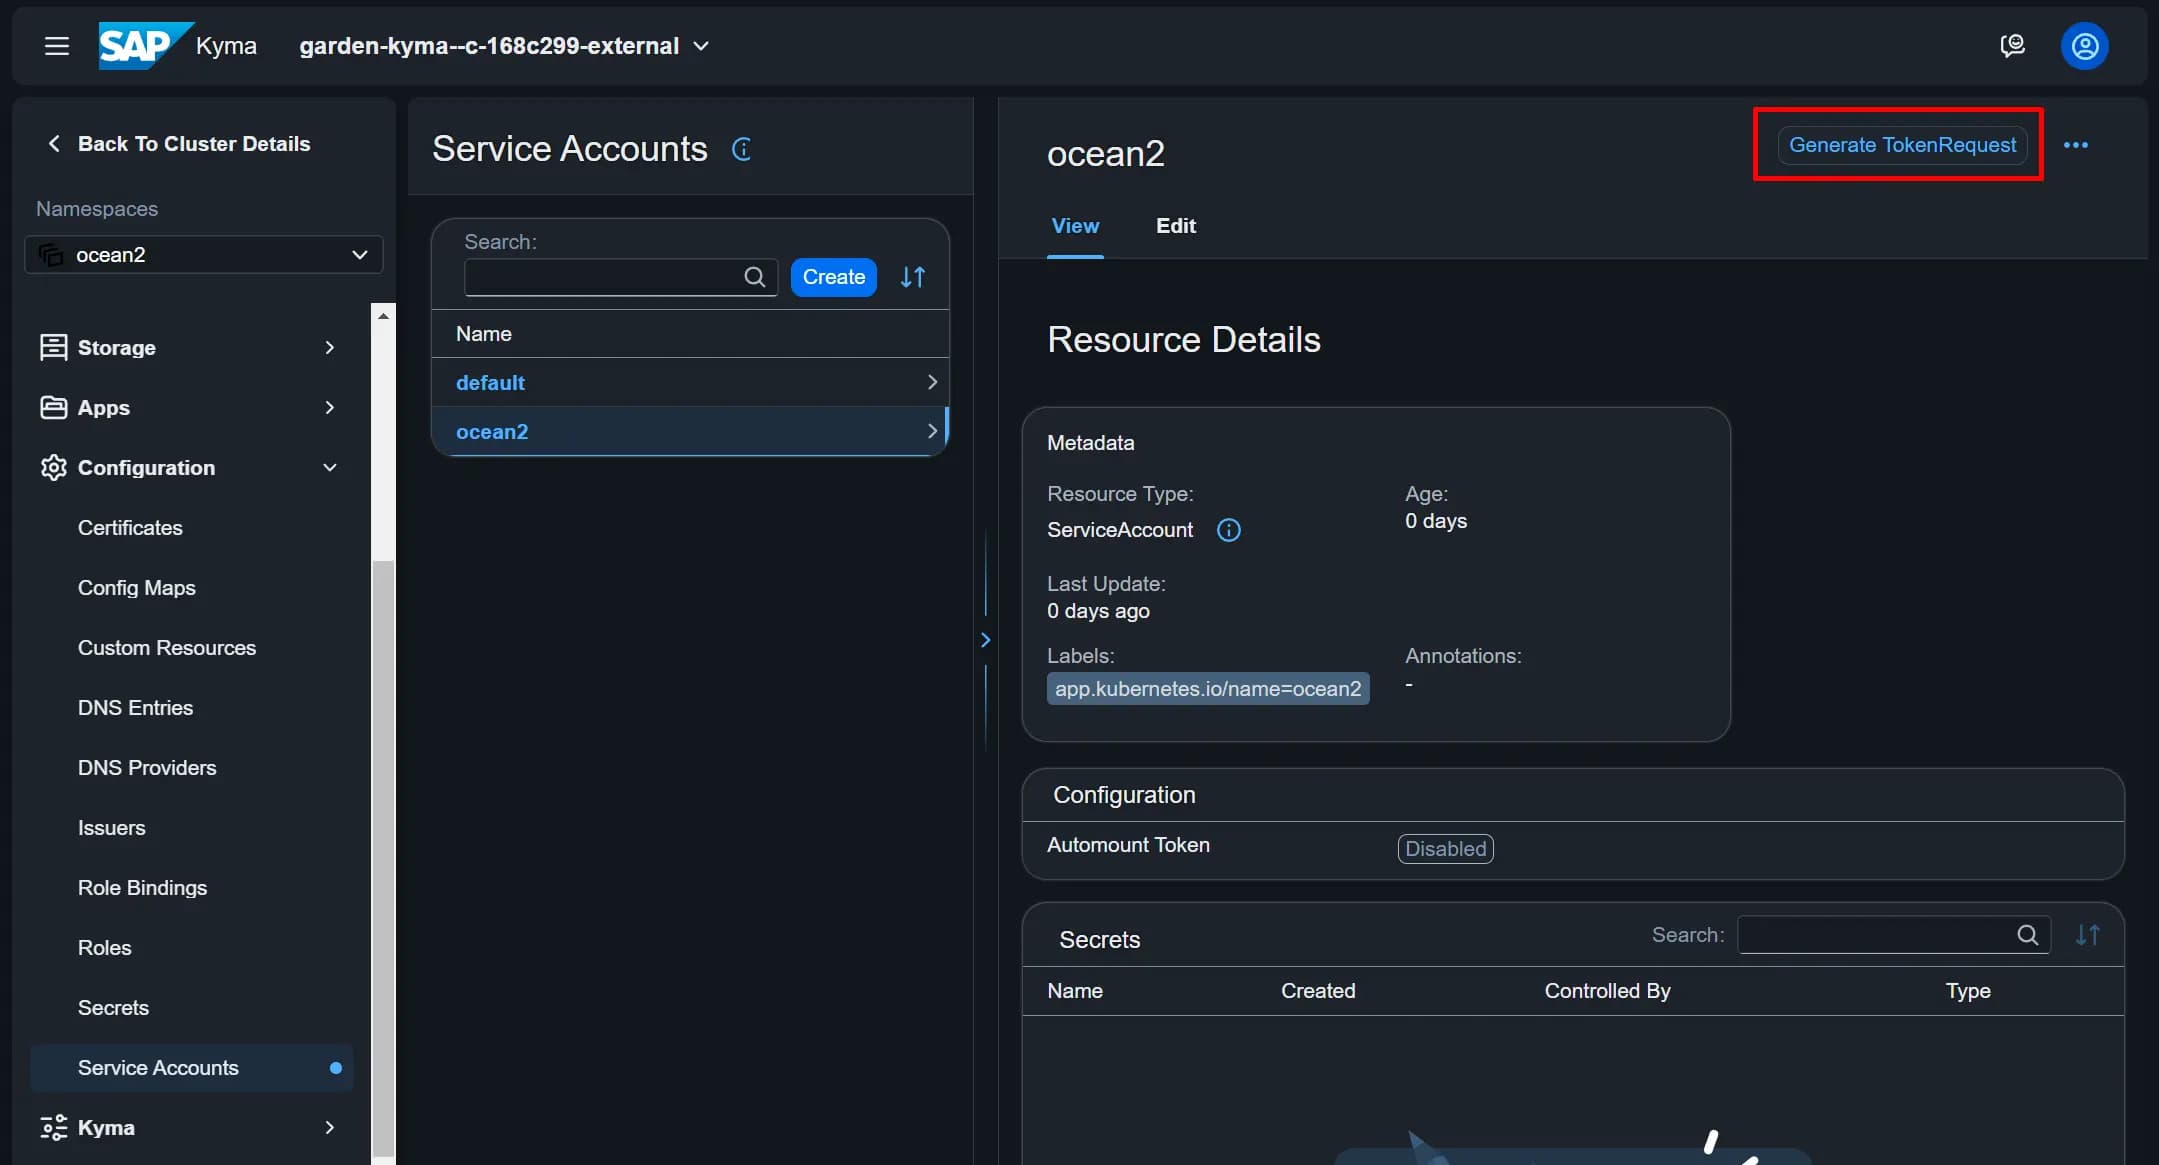Click the Apps sidebar icon
The image size is (2159, 1165).
coord(53,407)
